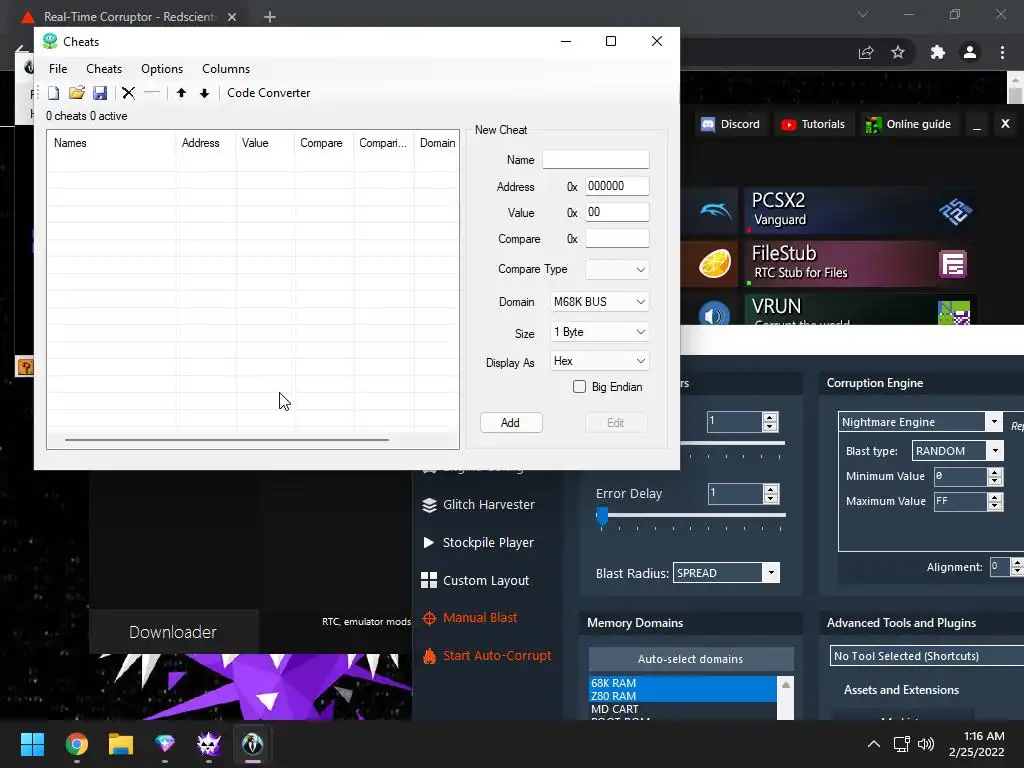Click the New cheat list icon

click(54, 93)
